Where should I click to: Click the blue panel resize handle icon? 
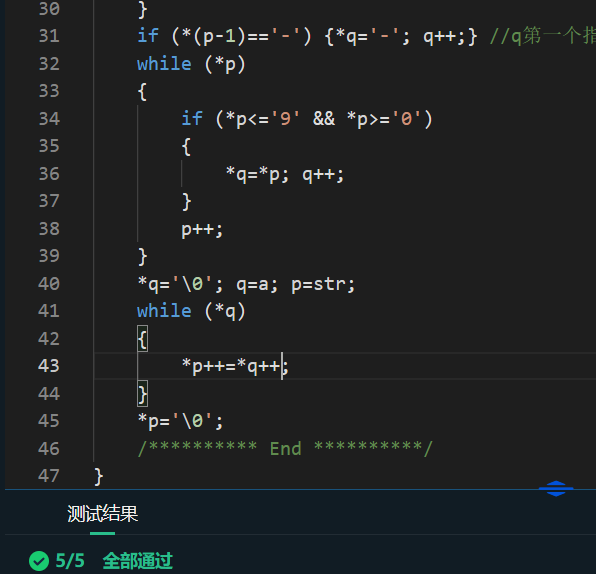556,488
